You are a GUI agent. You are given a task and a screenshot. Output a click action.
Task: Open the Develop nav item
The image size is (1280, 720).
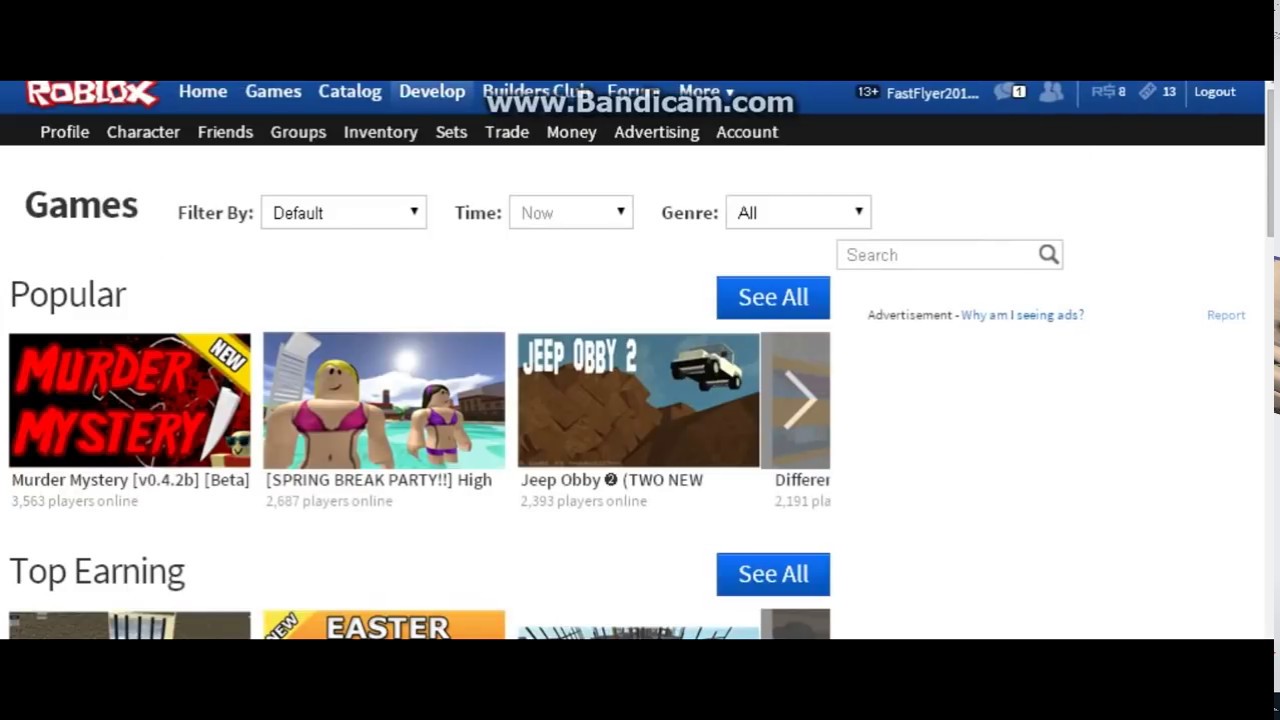click(432, 91)
